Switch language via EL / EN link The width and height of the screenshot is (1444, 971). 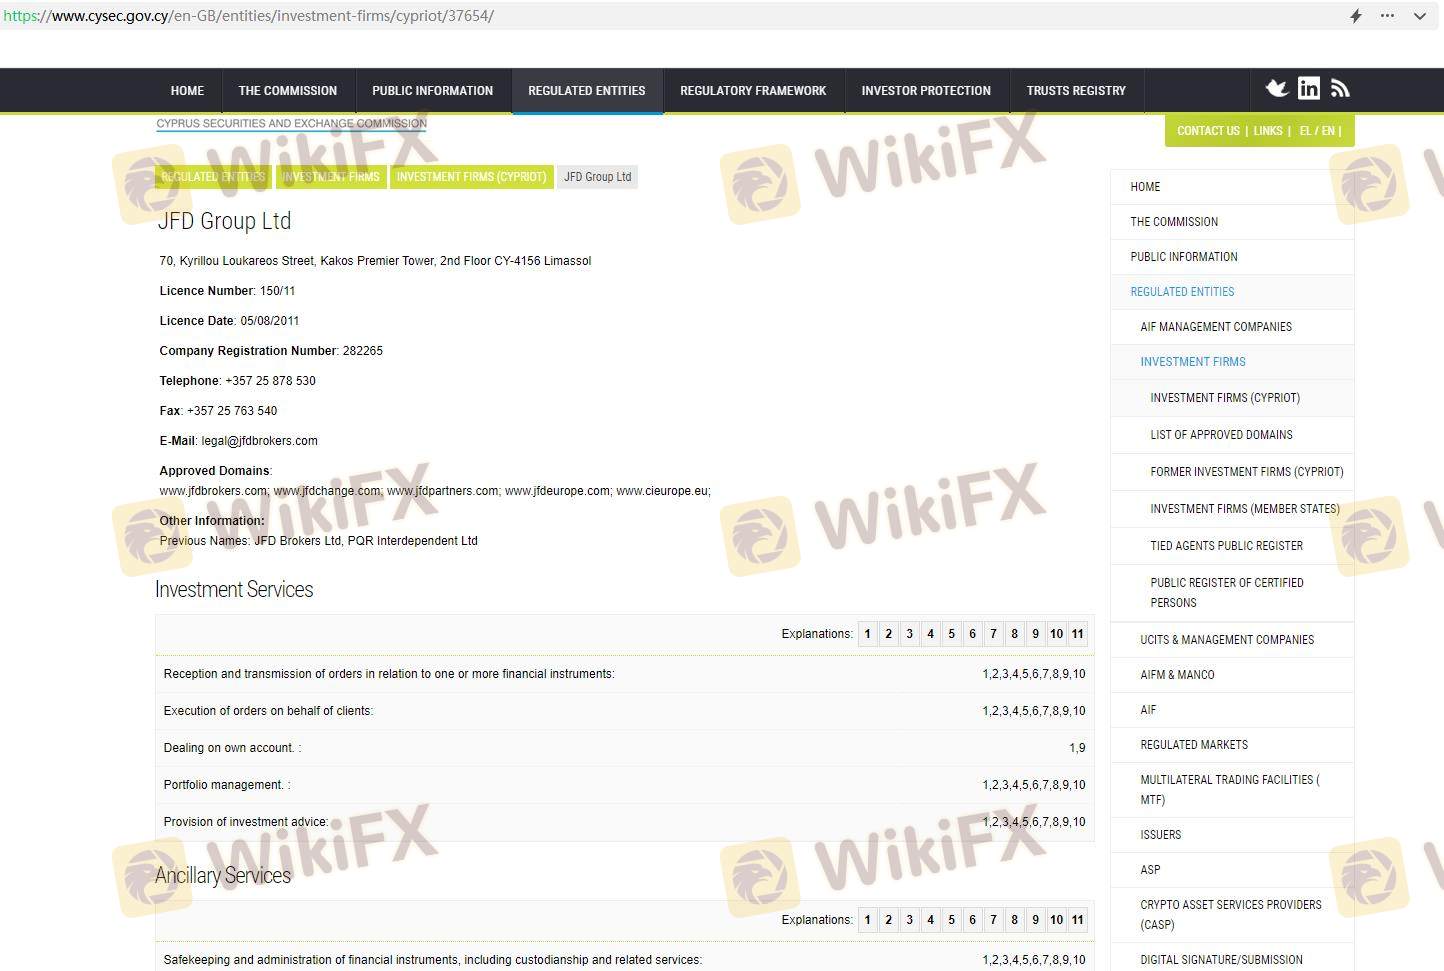pyautogui.click(x=1317, y=131)
